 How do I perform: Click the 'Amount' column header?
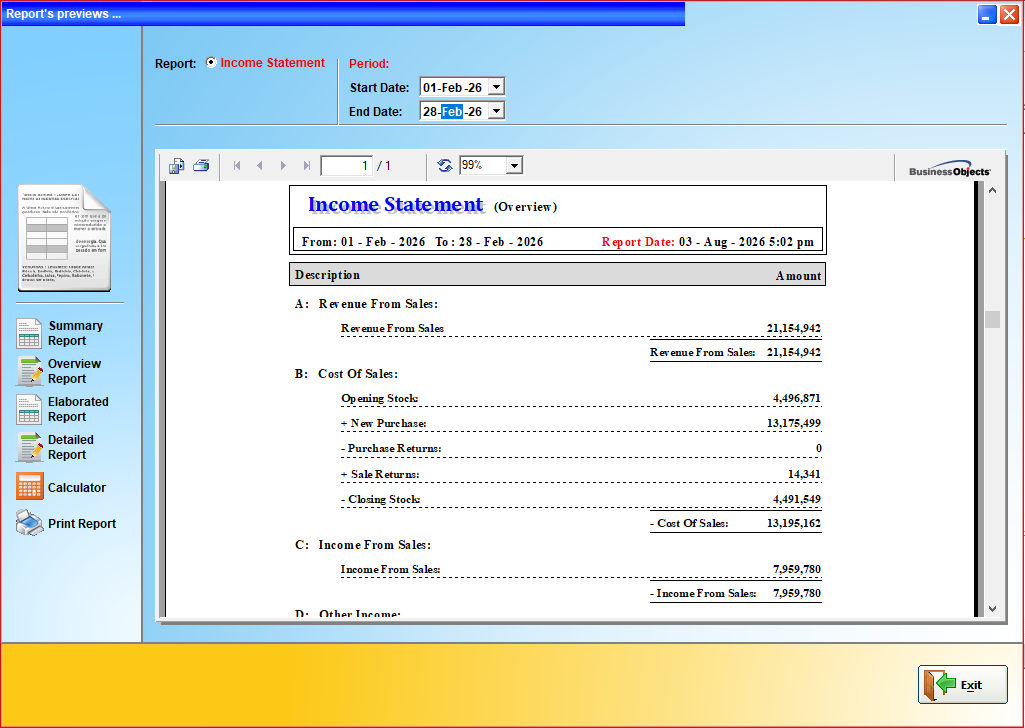tap(798, 276)
